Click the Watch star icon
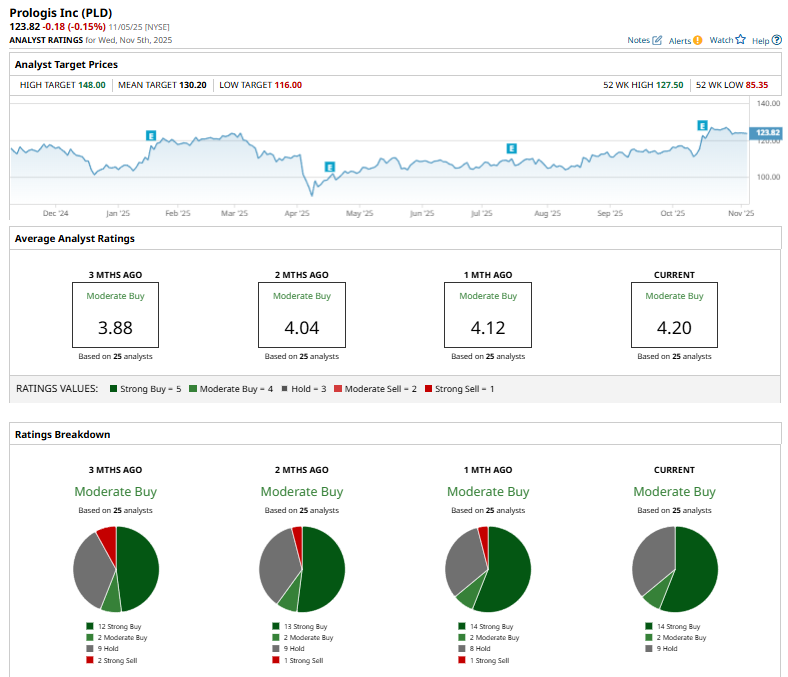This screenshot has width=788, height=677. 740,40
